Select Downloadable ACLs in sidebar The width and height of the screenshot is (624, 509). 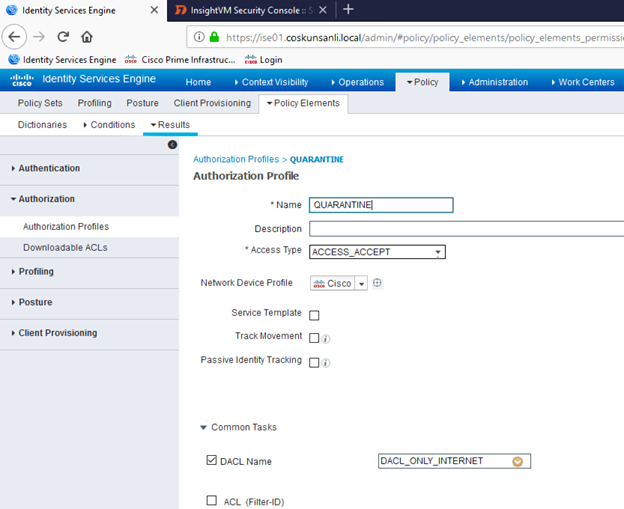coord(65,248)
